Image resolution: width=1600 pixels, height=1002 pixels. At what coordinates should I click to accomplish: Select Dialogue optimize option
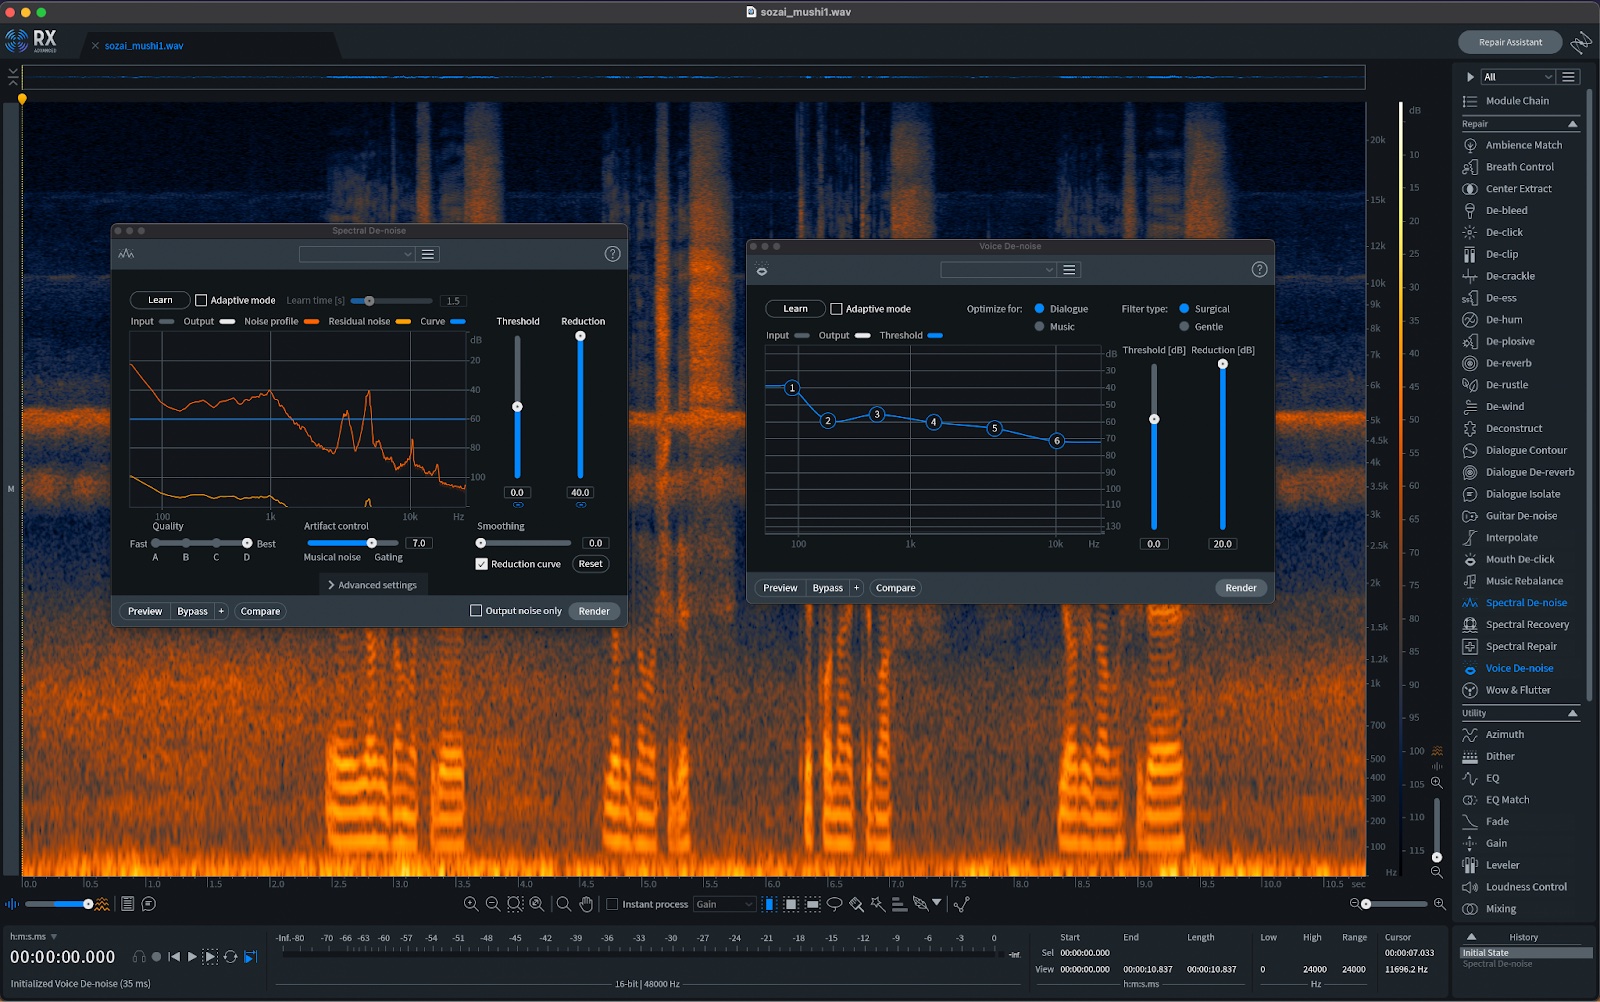pos(1040,309)
